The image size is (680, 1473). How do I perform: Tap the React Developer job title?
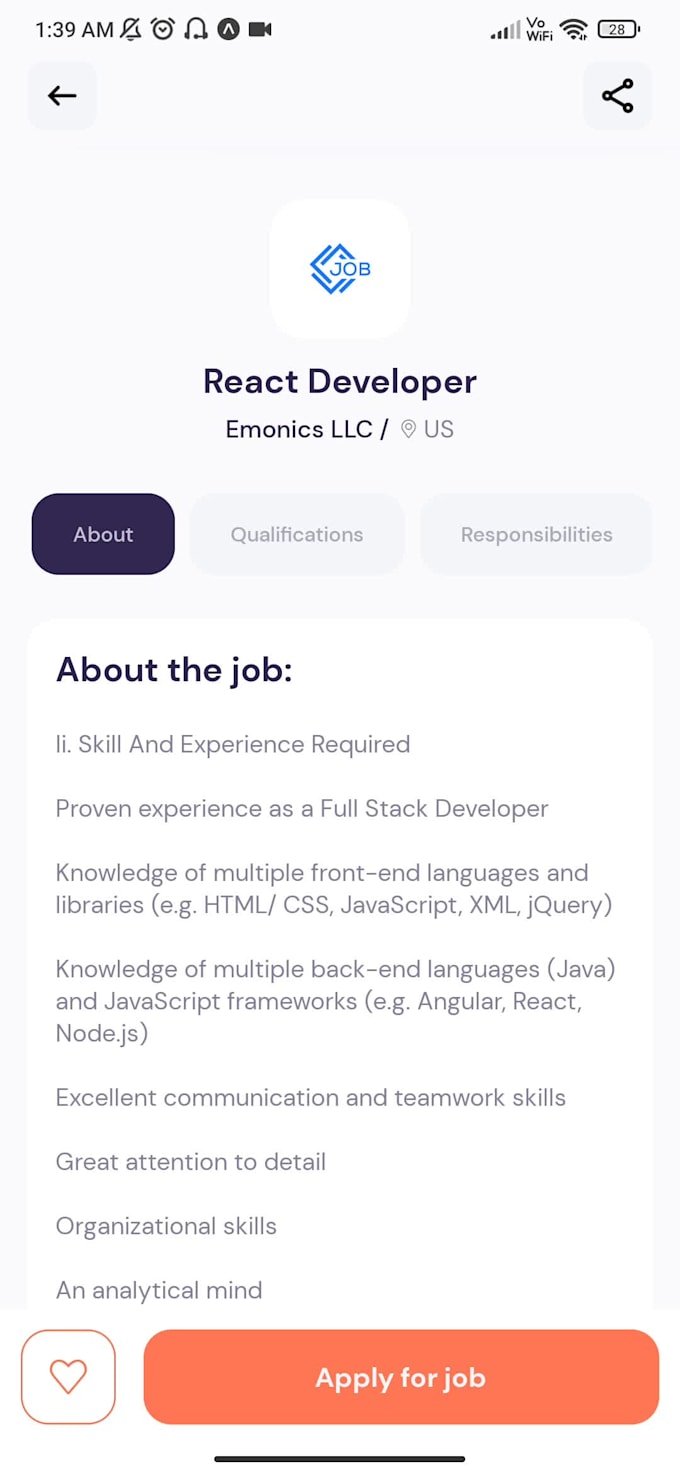[340, 381]
